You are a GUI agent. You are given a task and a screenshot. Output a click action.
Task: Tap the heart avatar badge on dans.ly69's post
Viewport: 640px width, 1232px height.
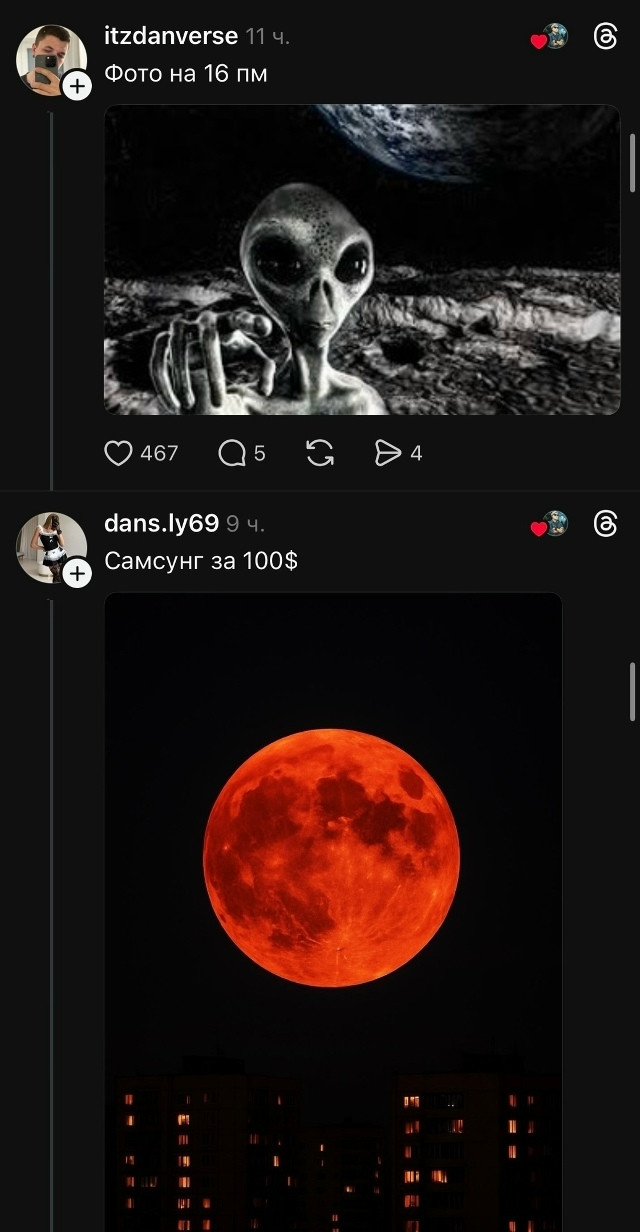[x=550, y=525]
